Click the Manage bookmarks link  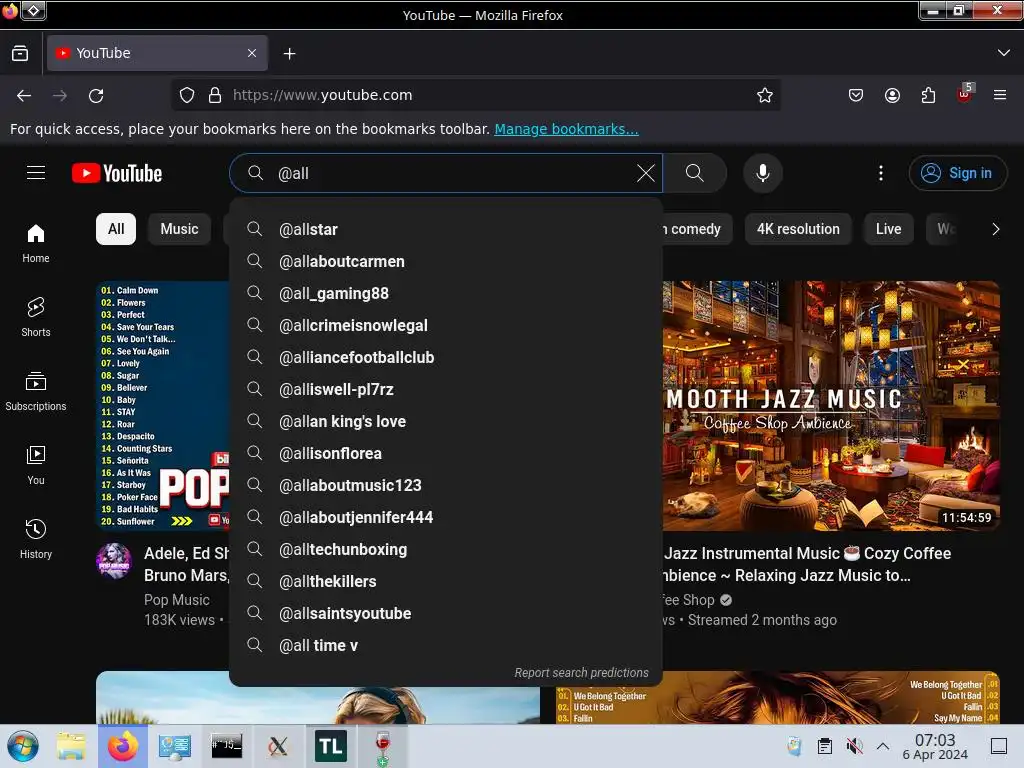coord(566,129)
